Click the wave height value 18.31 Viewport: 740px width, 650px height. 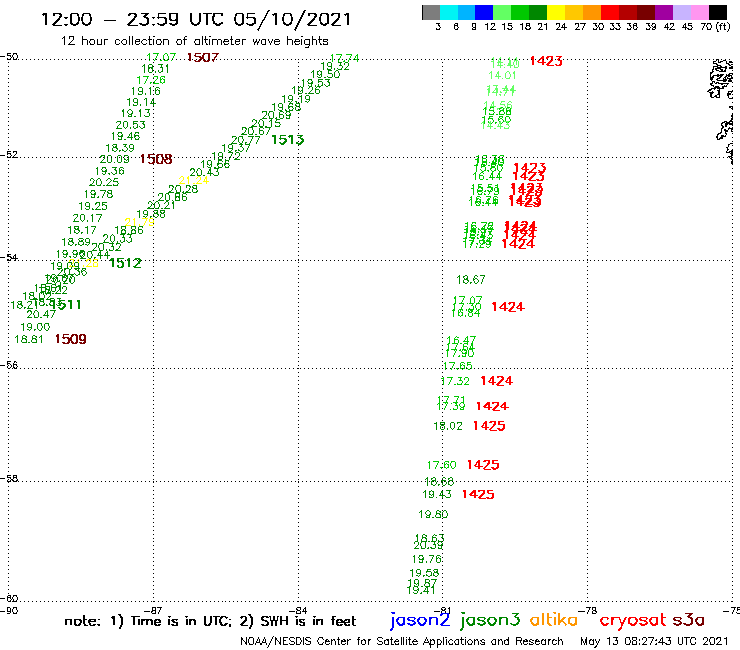pyautogui.click(x=155, y=68)
